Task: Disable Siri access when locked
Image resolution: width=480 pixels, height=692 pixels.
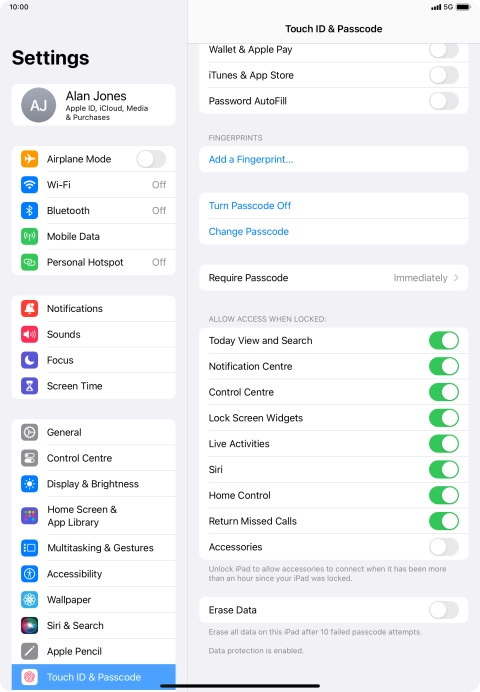Action: pyautogui.click(x=444, y=470)
